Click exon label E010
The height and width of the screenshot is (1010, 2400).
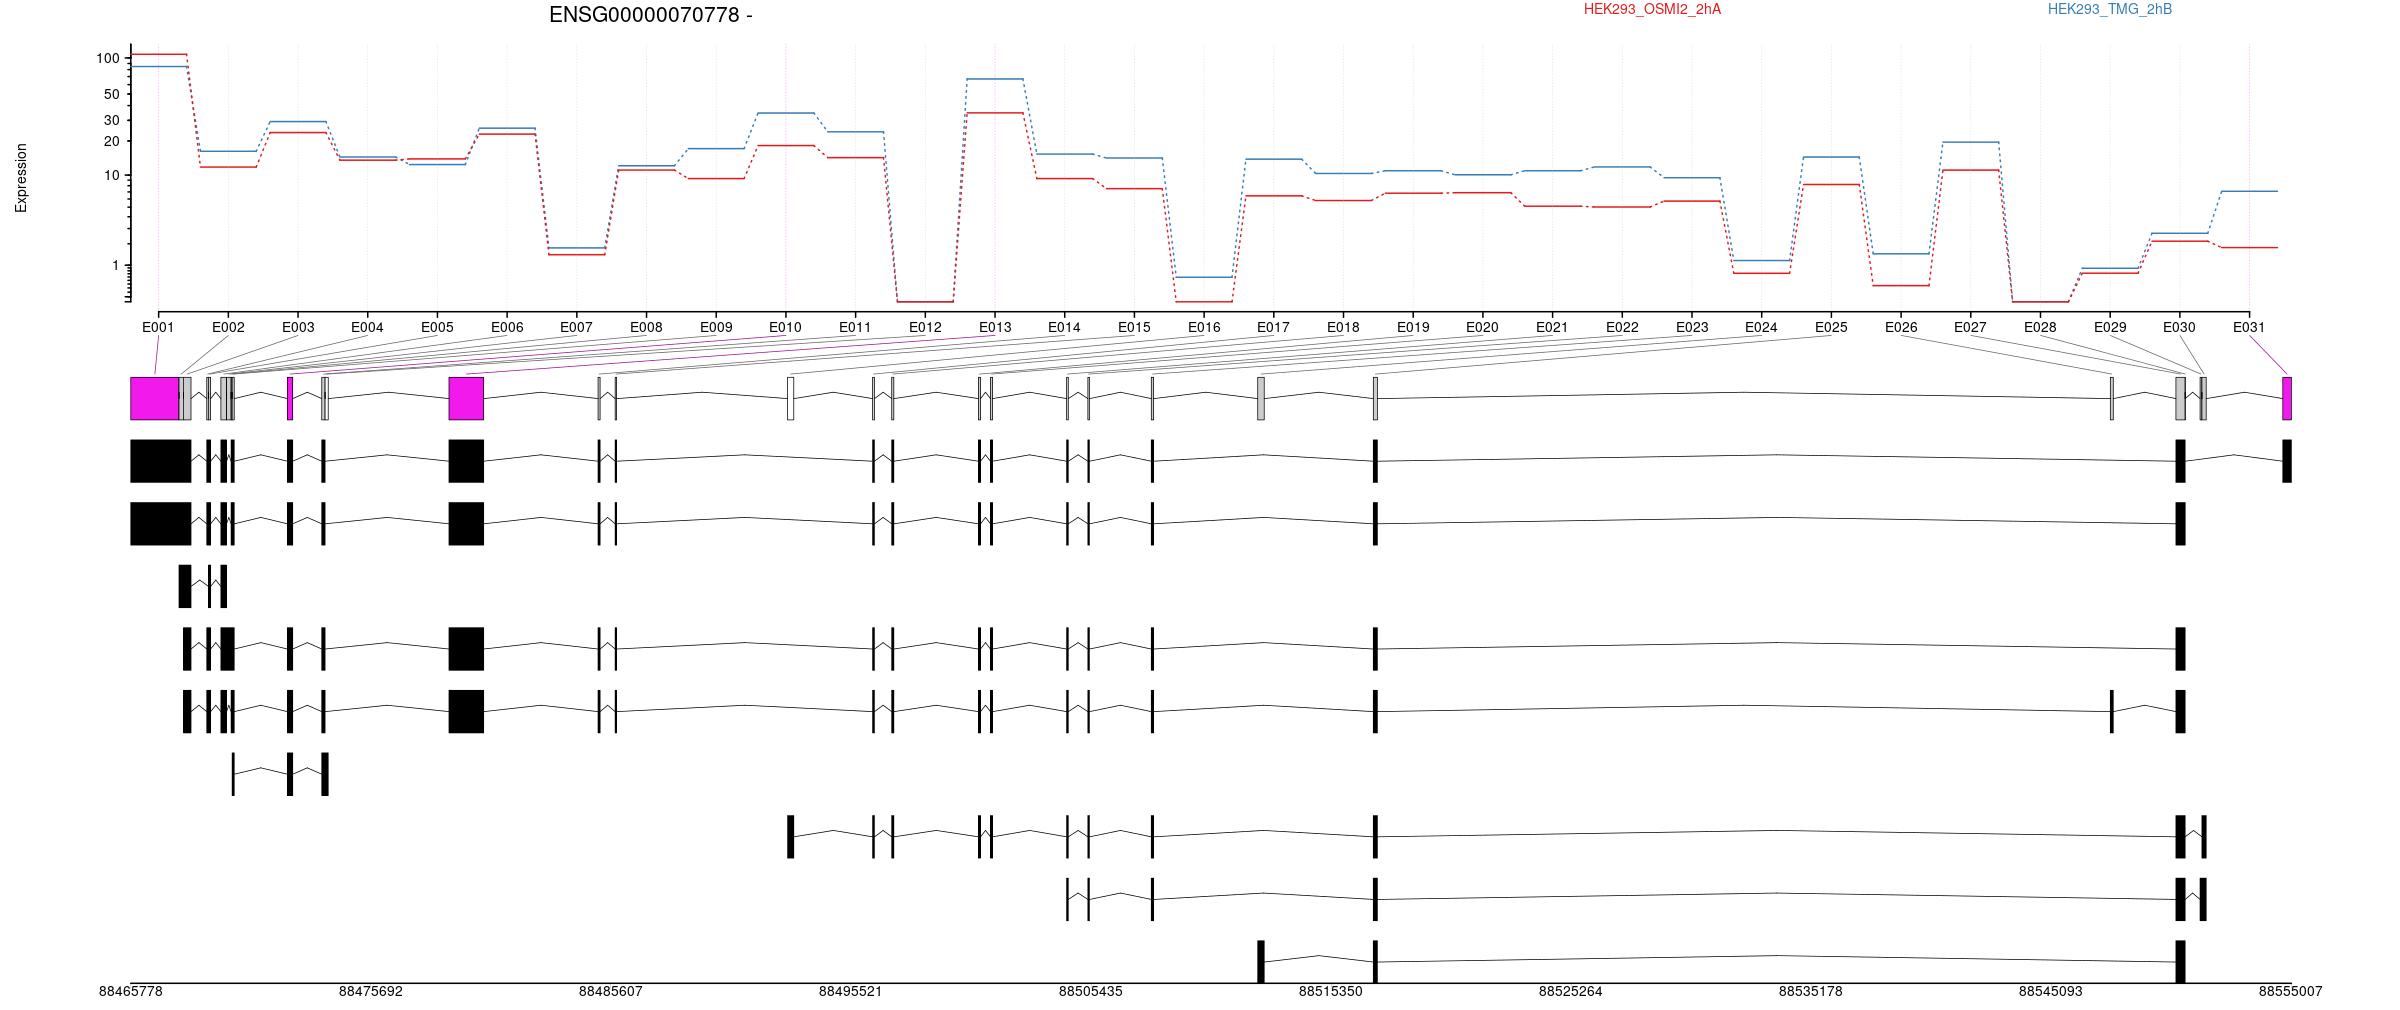[785, 327]
